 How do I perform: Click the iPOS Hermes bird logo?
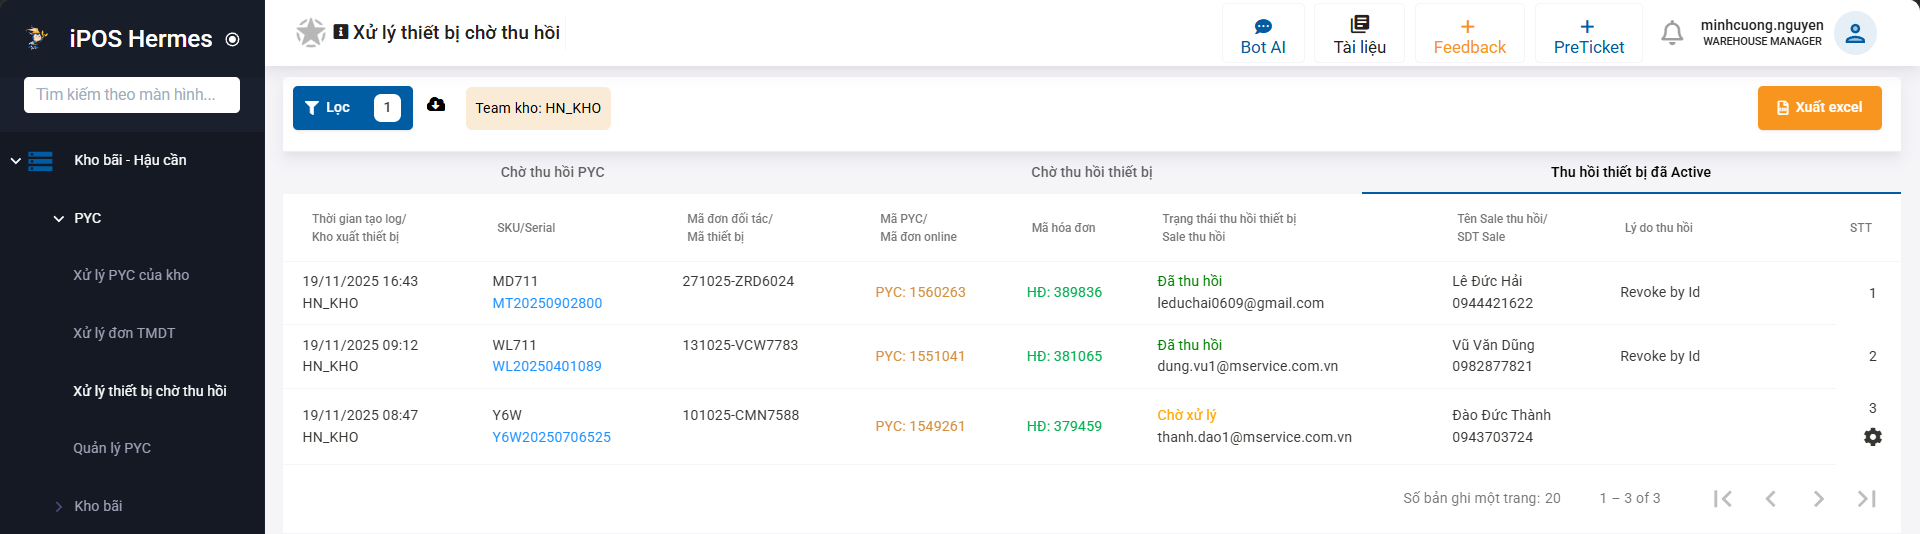click(37, 38)
